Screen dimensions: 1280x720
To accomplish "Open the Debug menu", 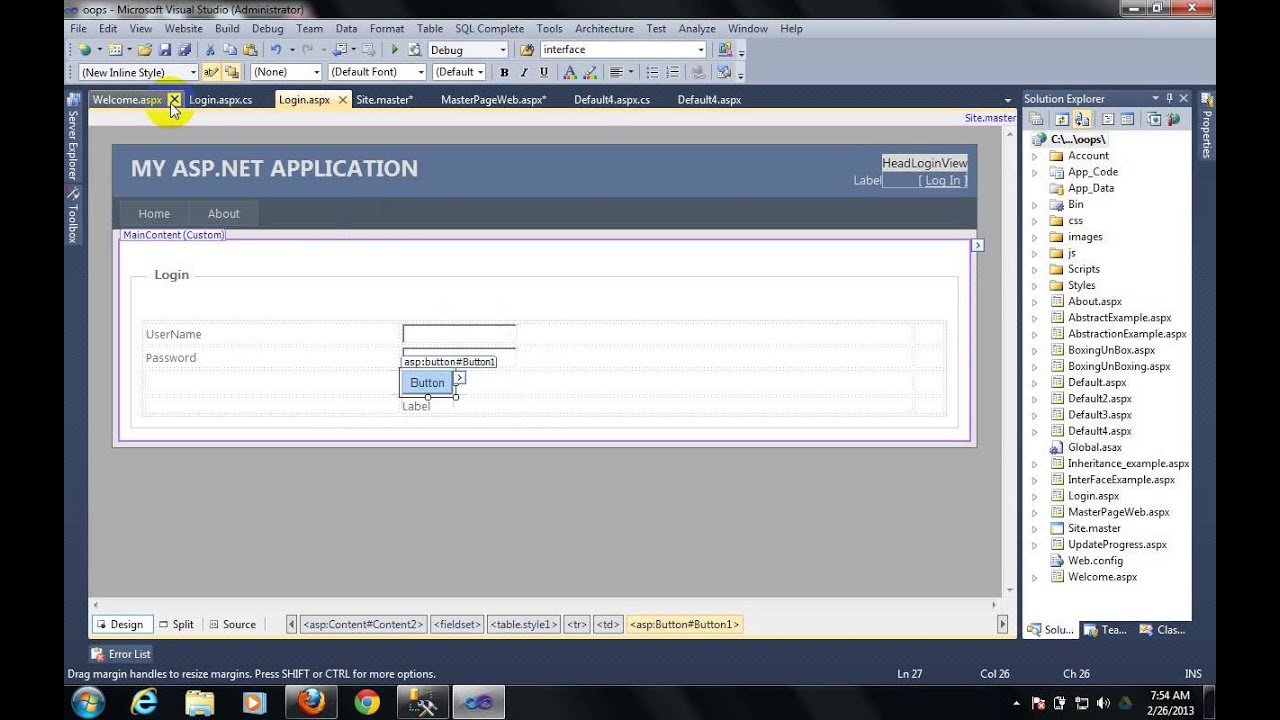I will pos(267,29).
